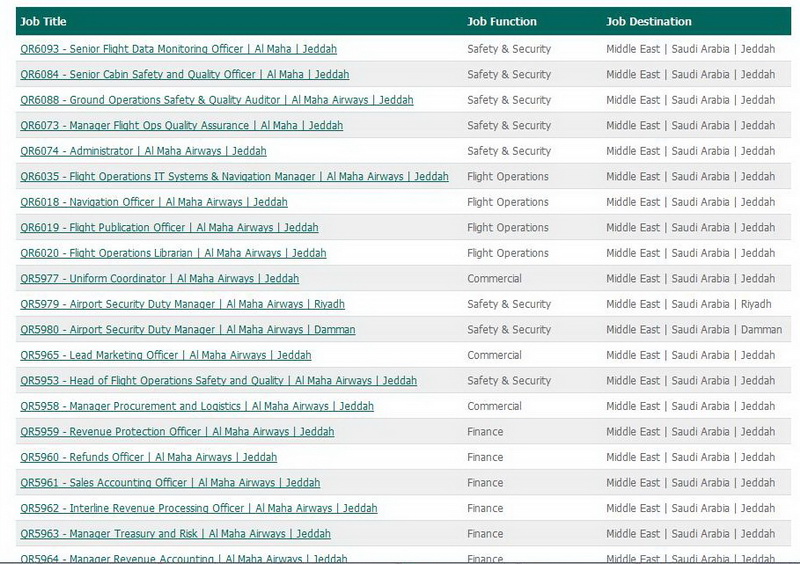Open QR6088 Ground Operations Safety & Quality Auditor

tap(217, 100)
